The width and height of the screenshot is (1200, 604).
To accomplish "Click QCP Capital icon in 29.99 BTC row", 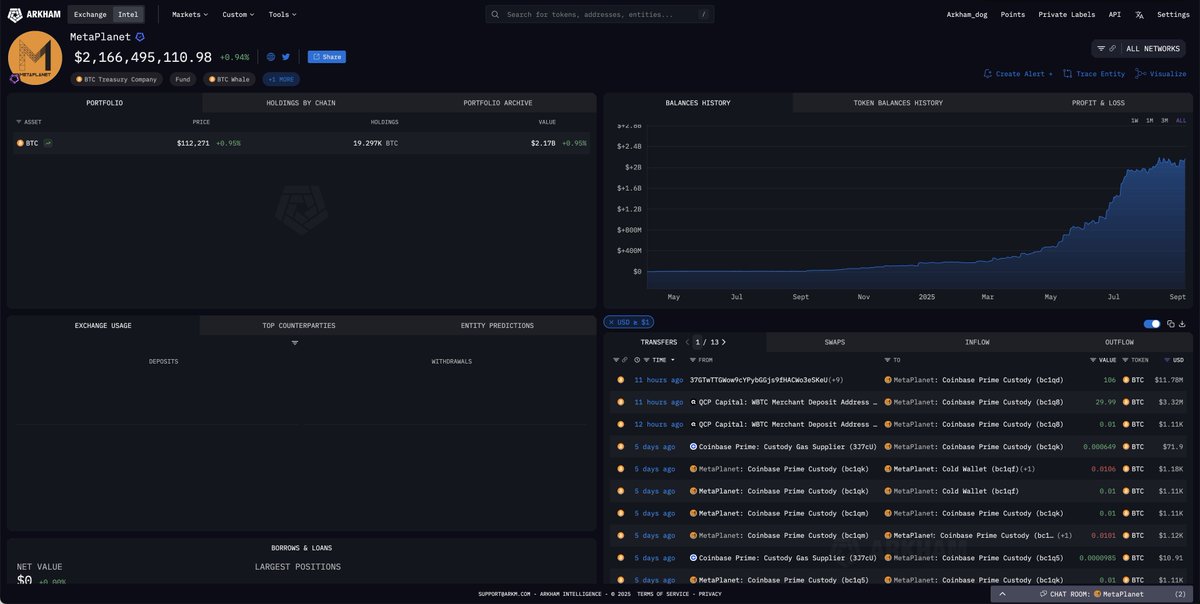I will click(694, 402).
